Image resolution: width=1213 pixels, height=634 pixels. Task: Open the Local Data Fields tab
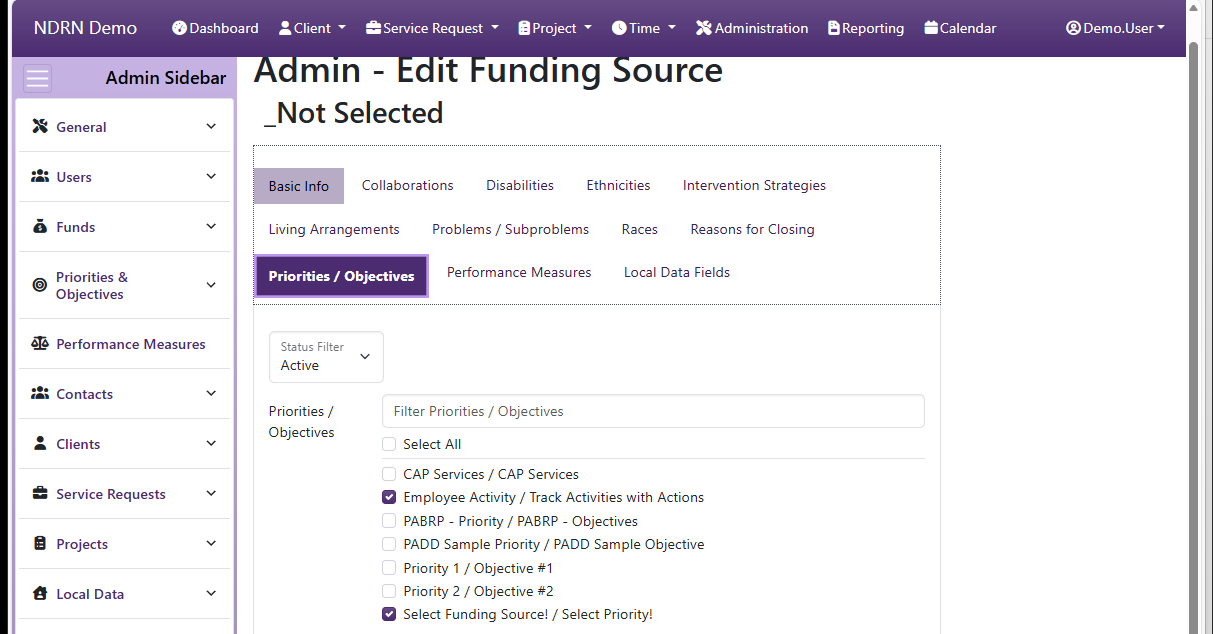[x=677, y=272]
